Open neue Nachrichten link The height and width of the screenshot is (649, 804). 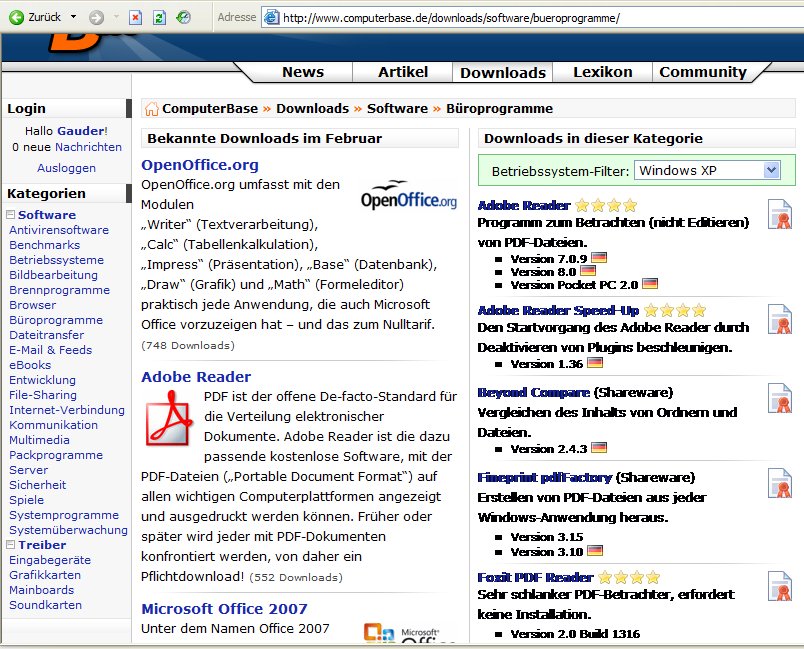point(88,147)
